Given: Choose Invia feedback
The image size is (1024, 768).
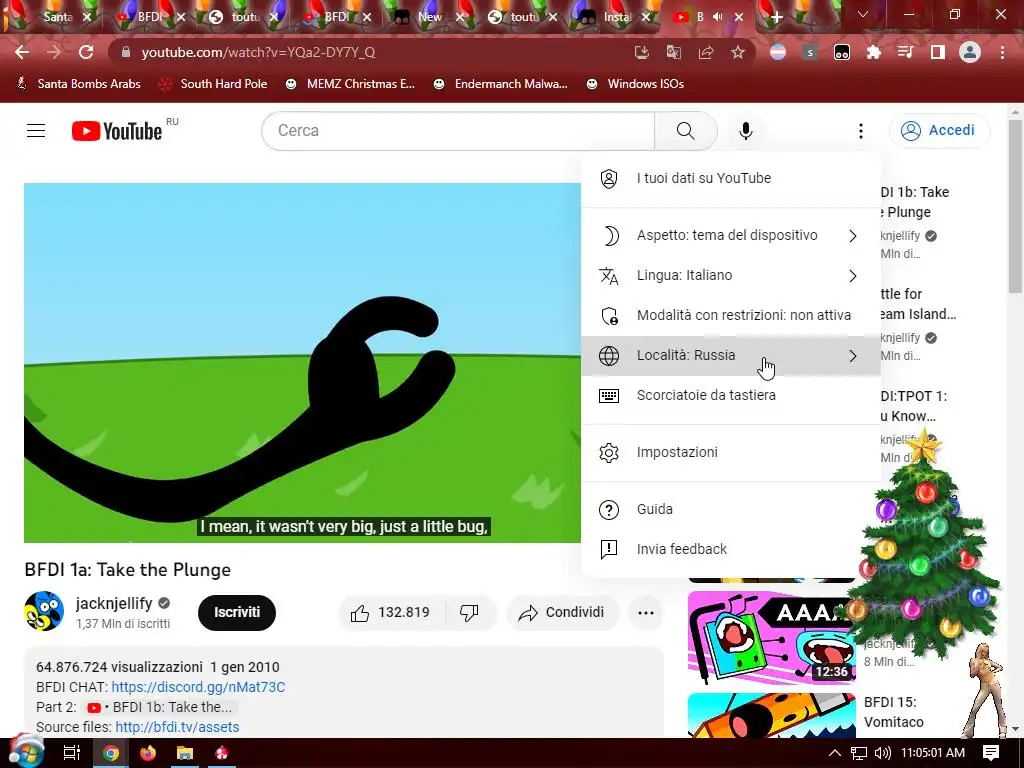Looking at the screenshot, I should [x=731, y=549].
